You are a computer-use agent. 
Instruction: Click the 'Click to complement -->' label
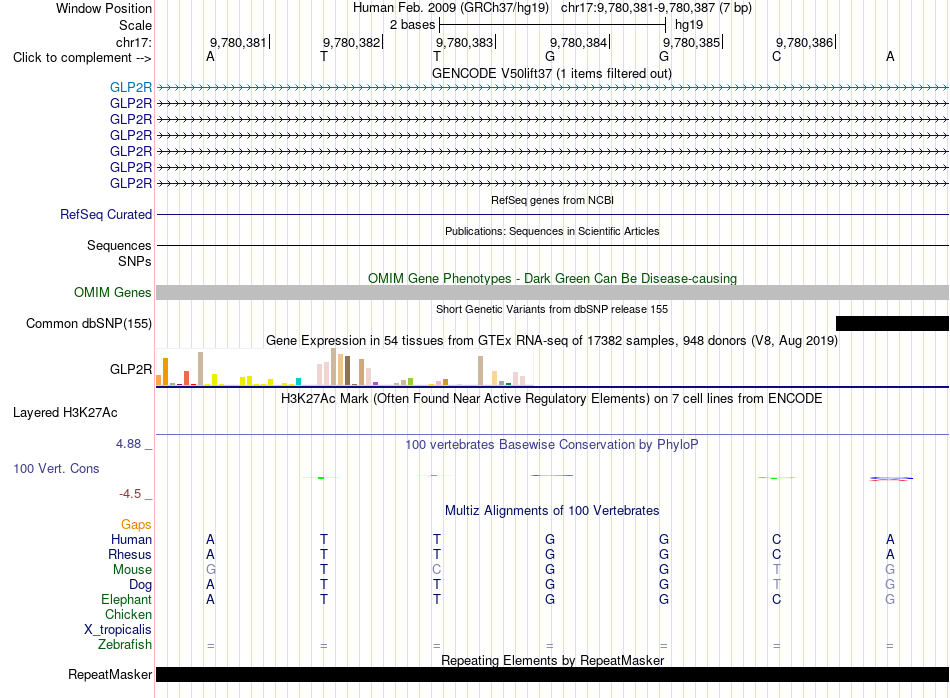point(82,58)
